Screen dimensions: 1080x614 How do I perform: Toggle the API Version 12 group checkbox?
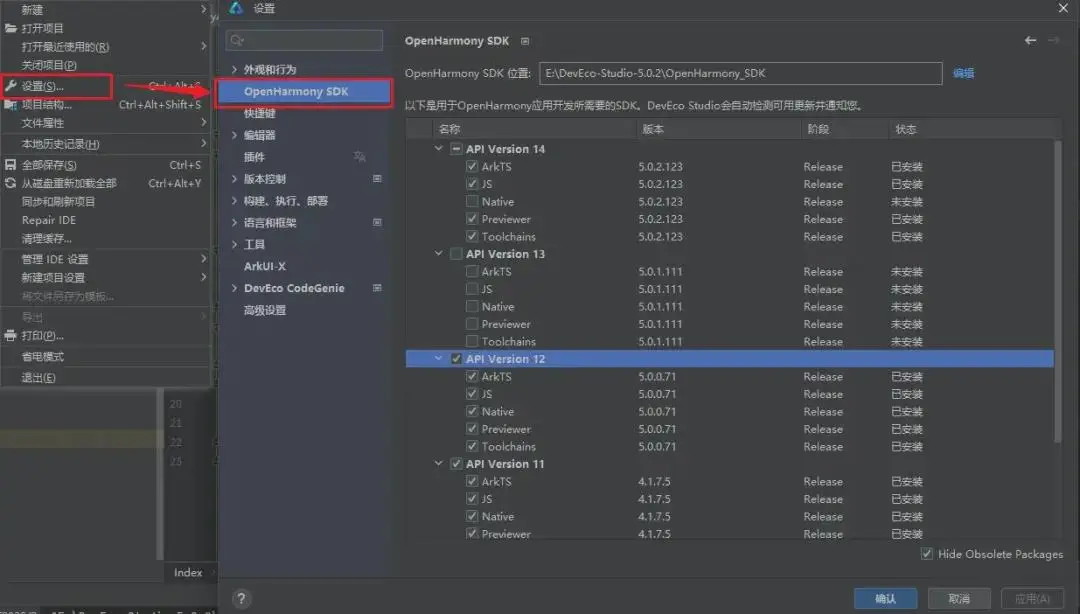click(456, 358)
